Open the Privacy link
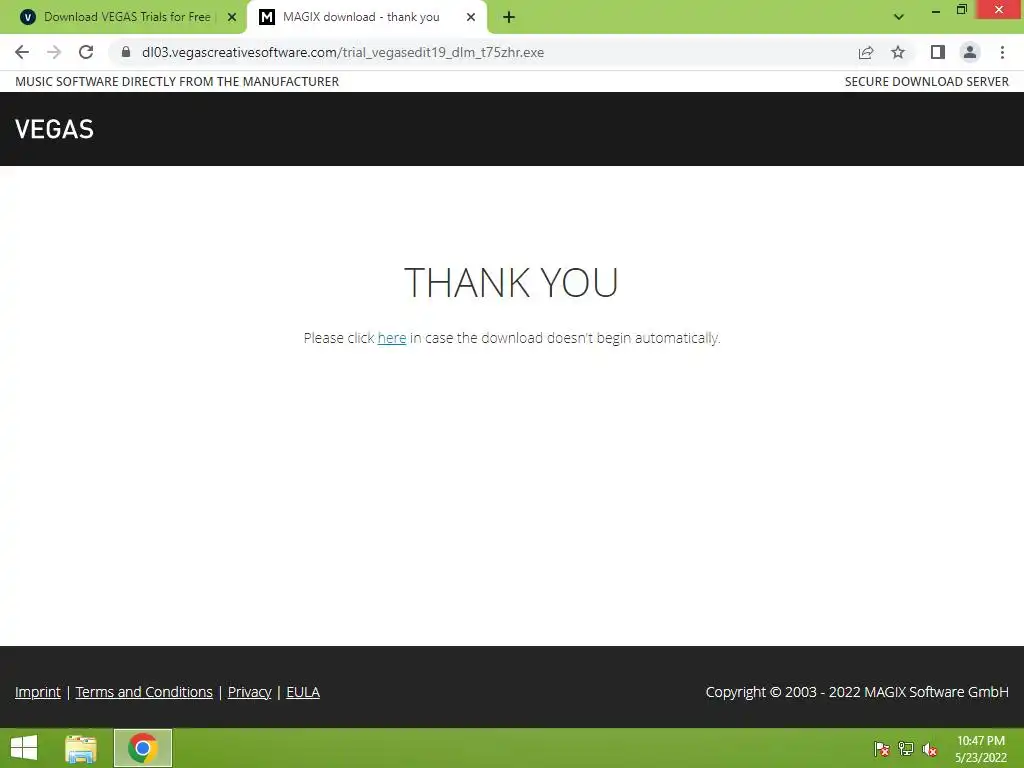 (249, 692)
